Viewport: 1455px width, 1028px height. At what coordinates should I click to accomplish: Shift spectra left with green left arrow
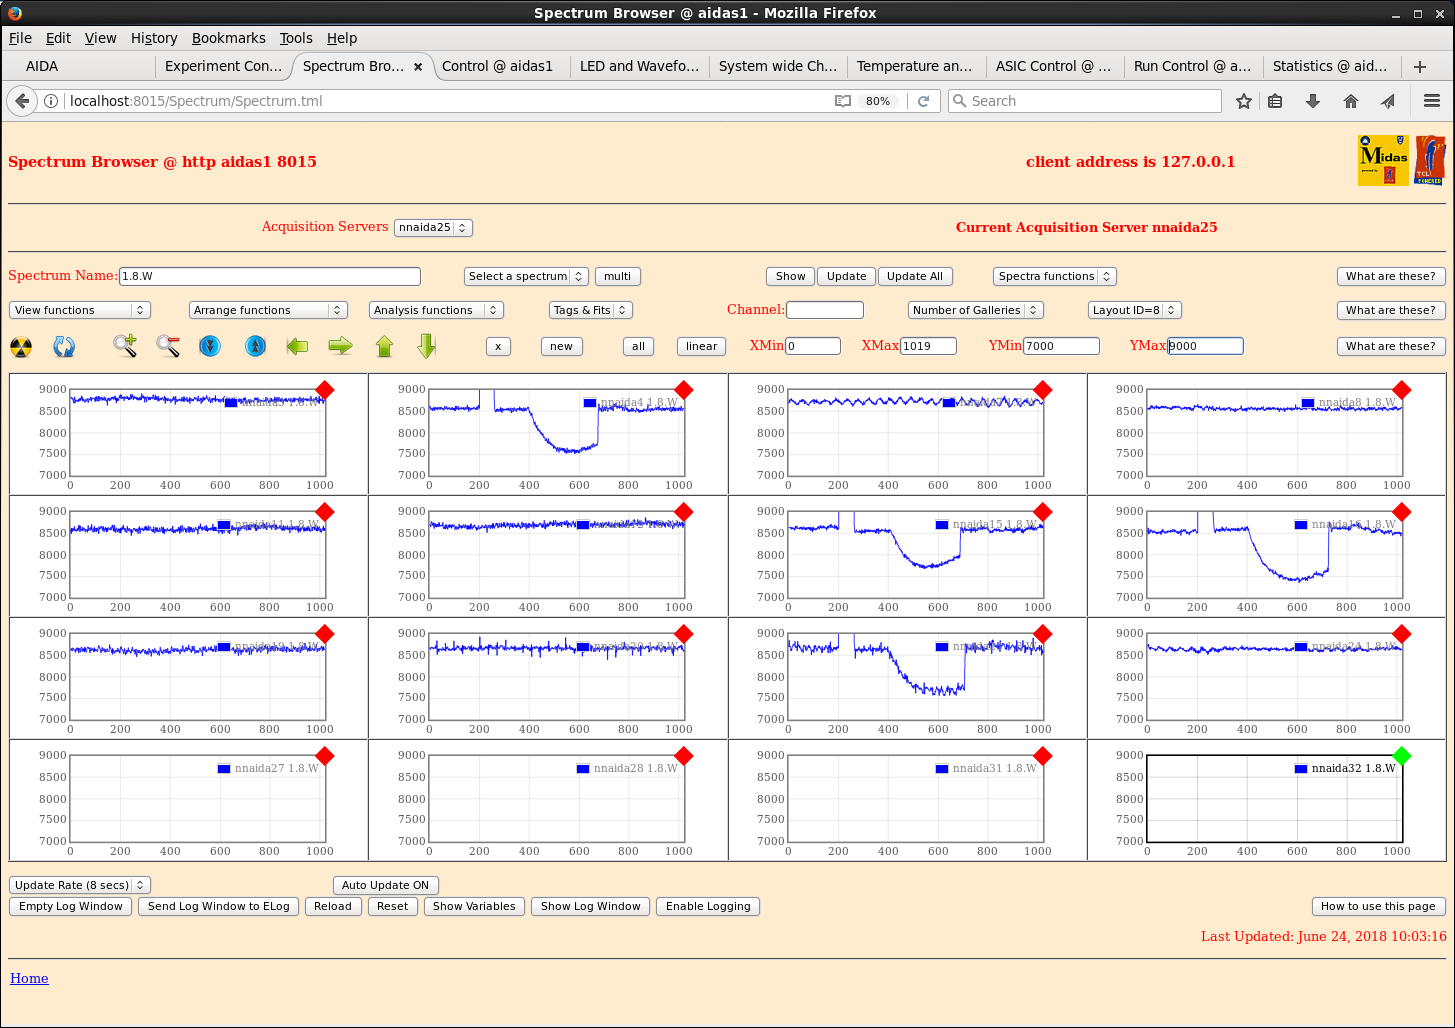click(x=297, y=346)
